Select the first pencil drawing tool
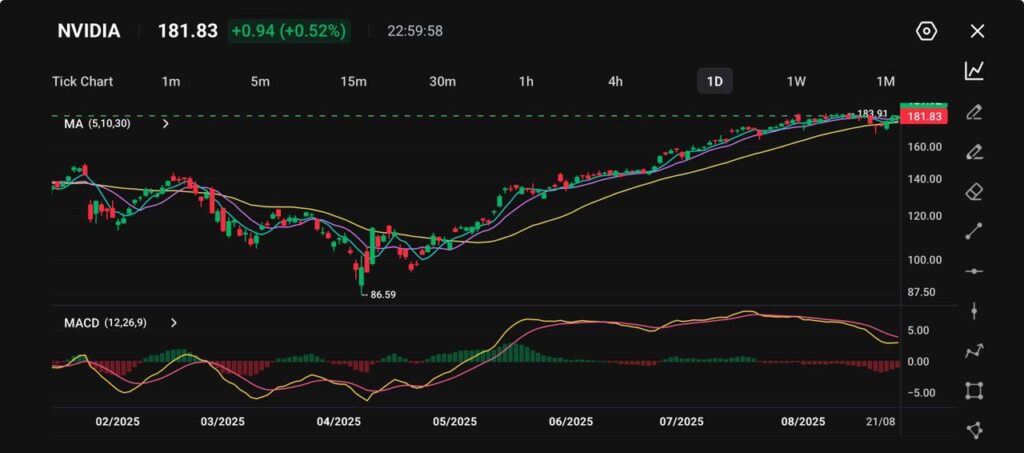This screenshot has width=1024, height=453. click(x=974, y=112)
